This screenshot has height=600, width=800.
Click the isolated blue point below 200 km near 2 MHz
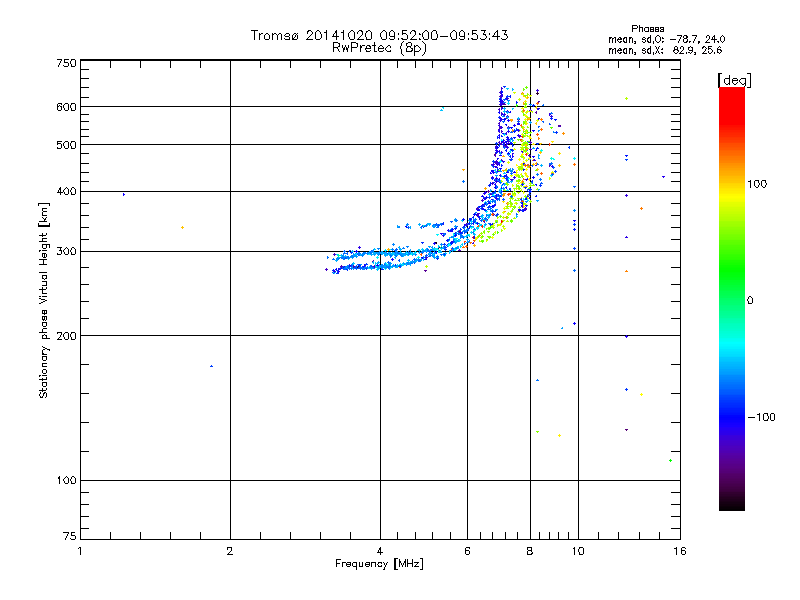pos(211,366)
